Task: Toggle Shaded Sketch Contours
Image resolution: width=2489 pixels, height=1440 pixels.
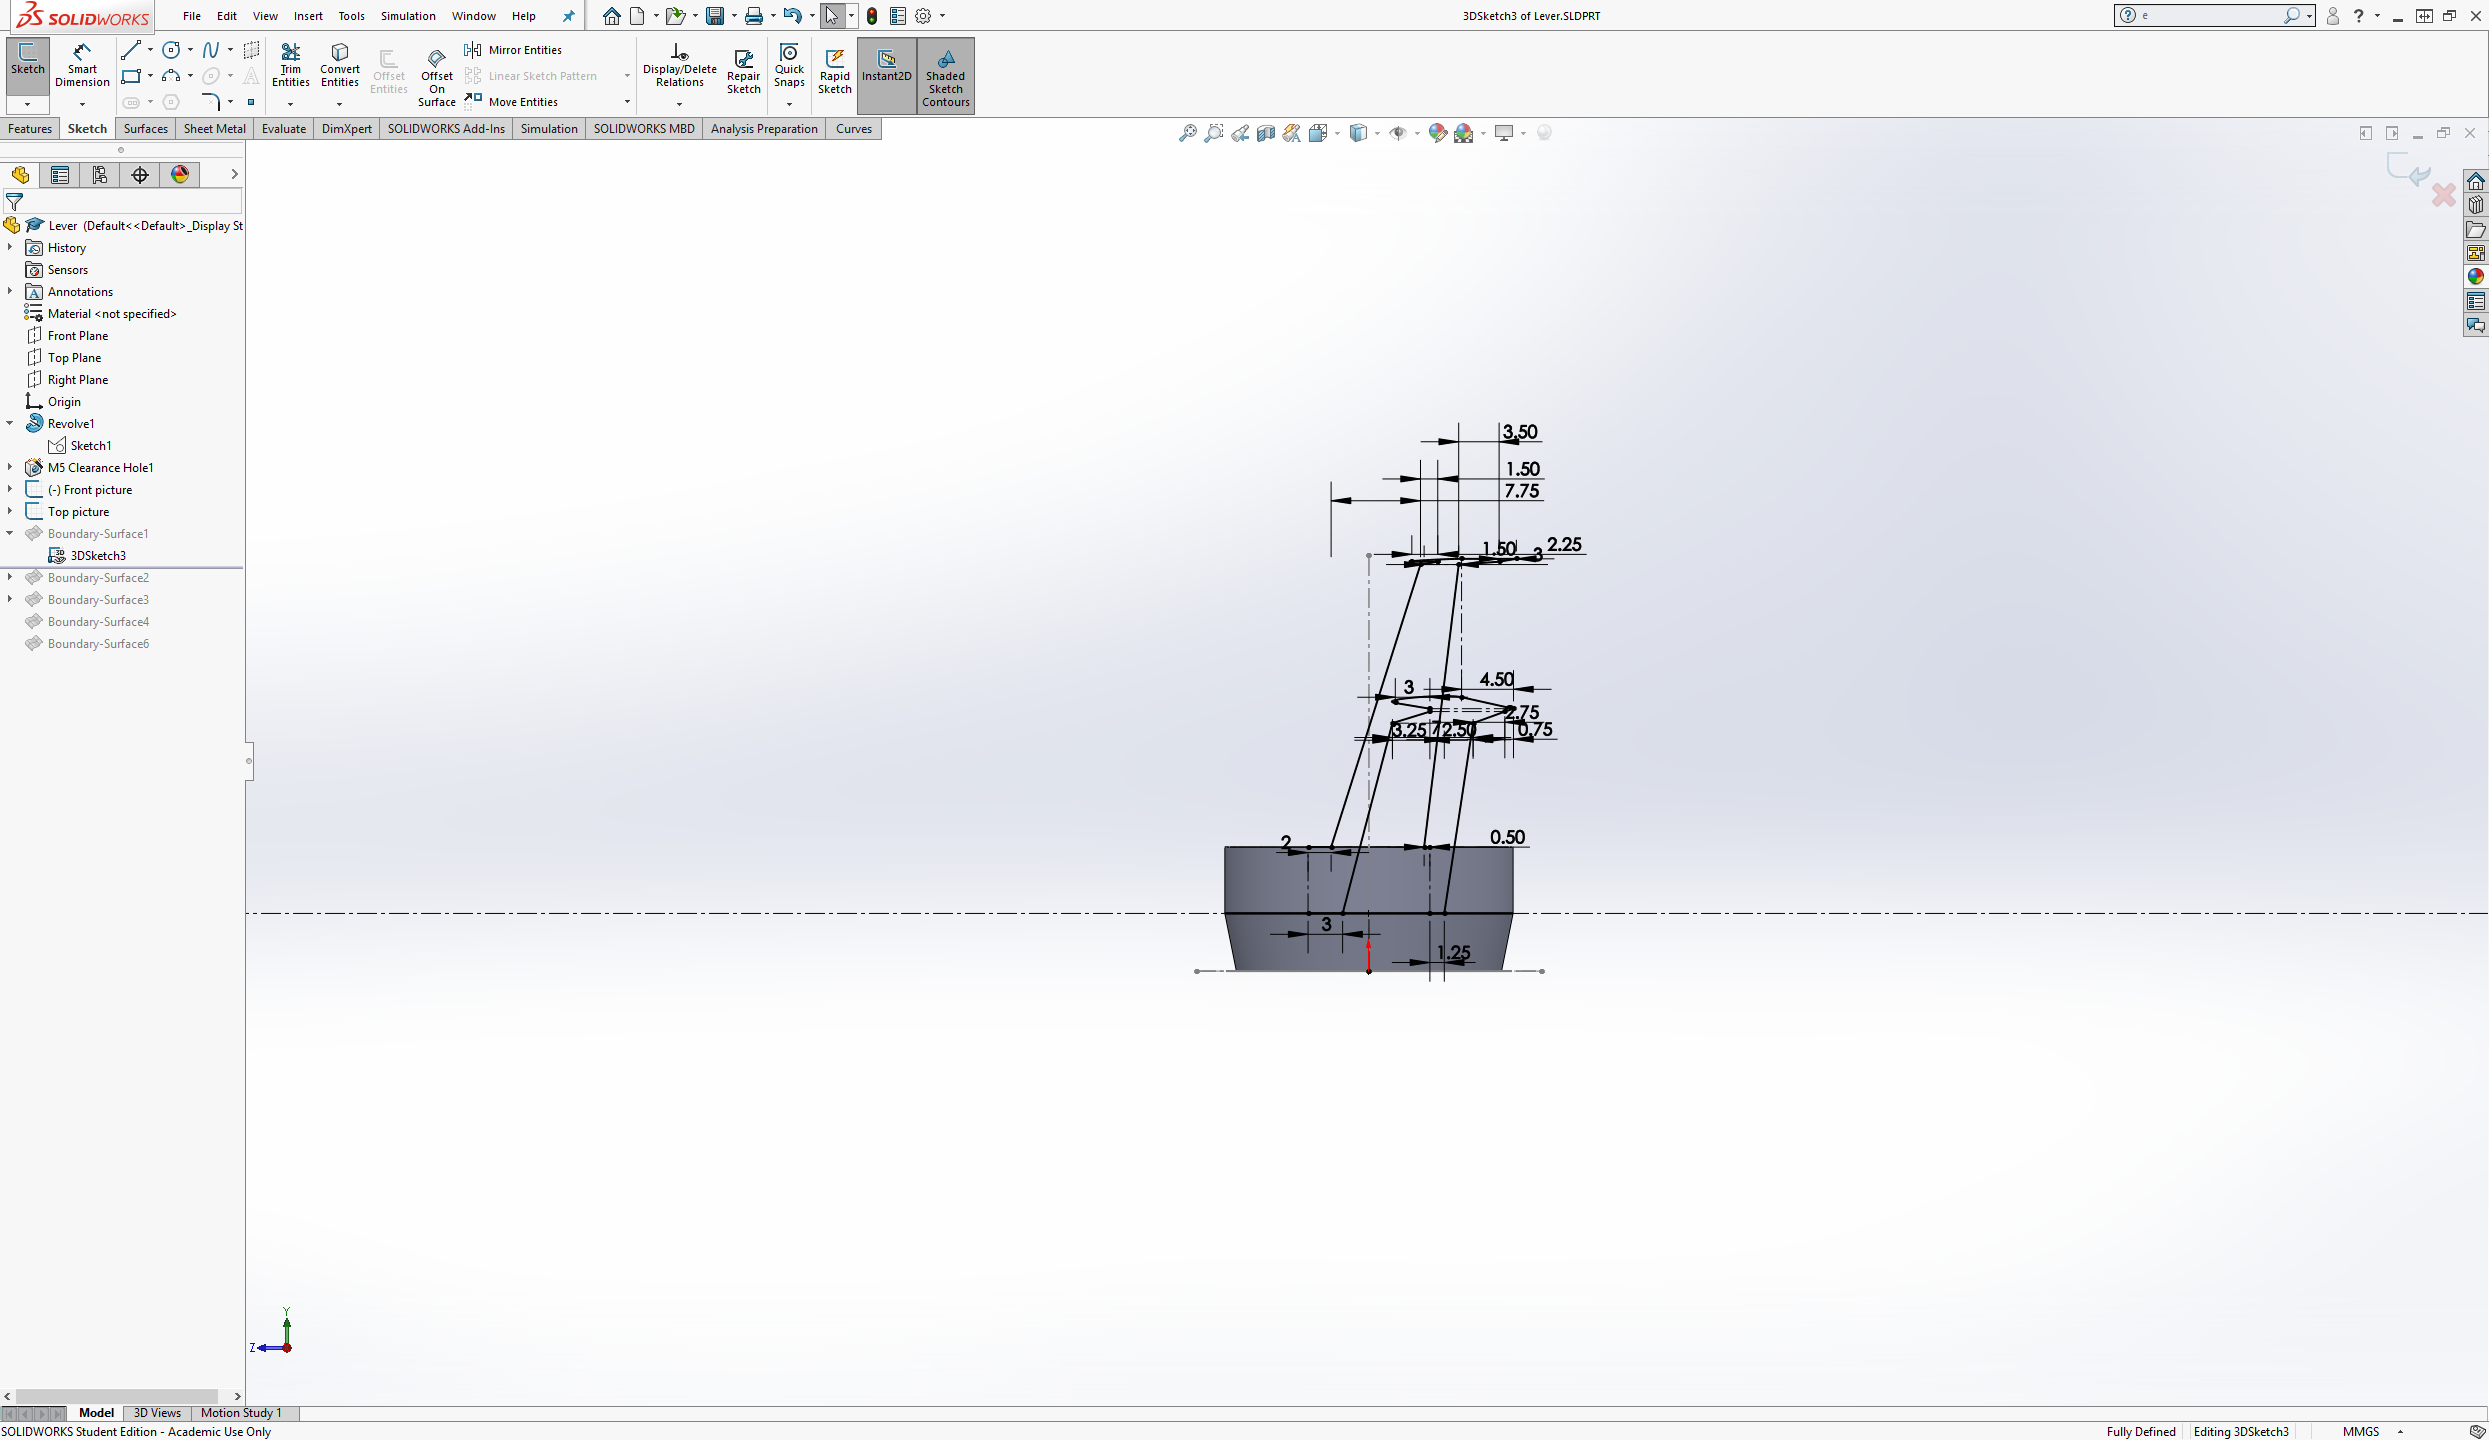Action: (x=946, y=76)
